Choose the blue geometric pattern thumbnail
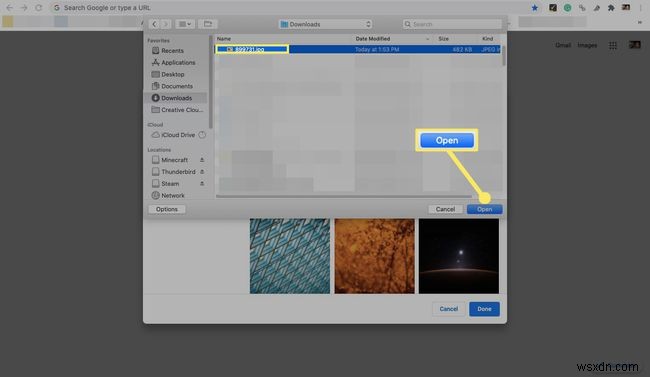 (290, 256)
